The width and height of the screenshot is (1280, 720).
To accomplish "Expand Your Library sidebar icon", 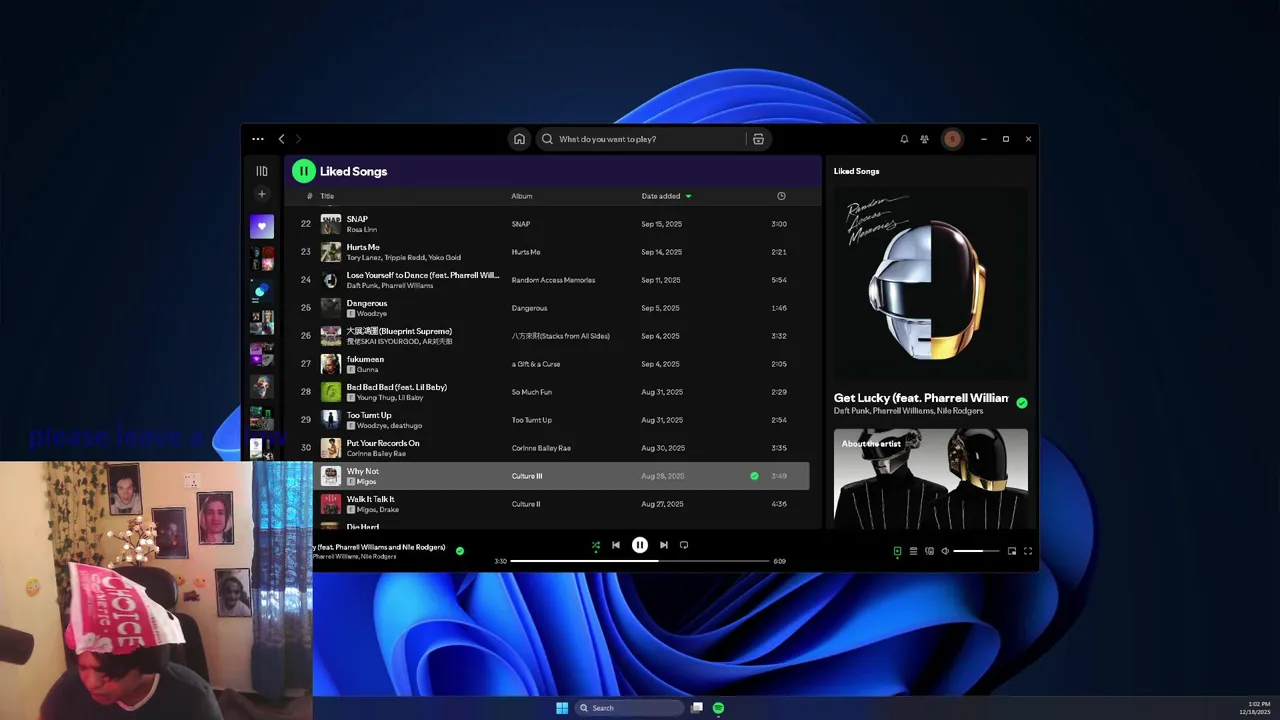I will (262, 171).
